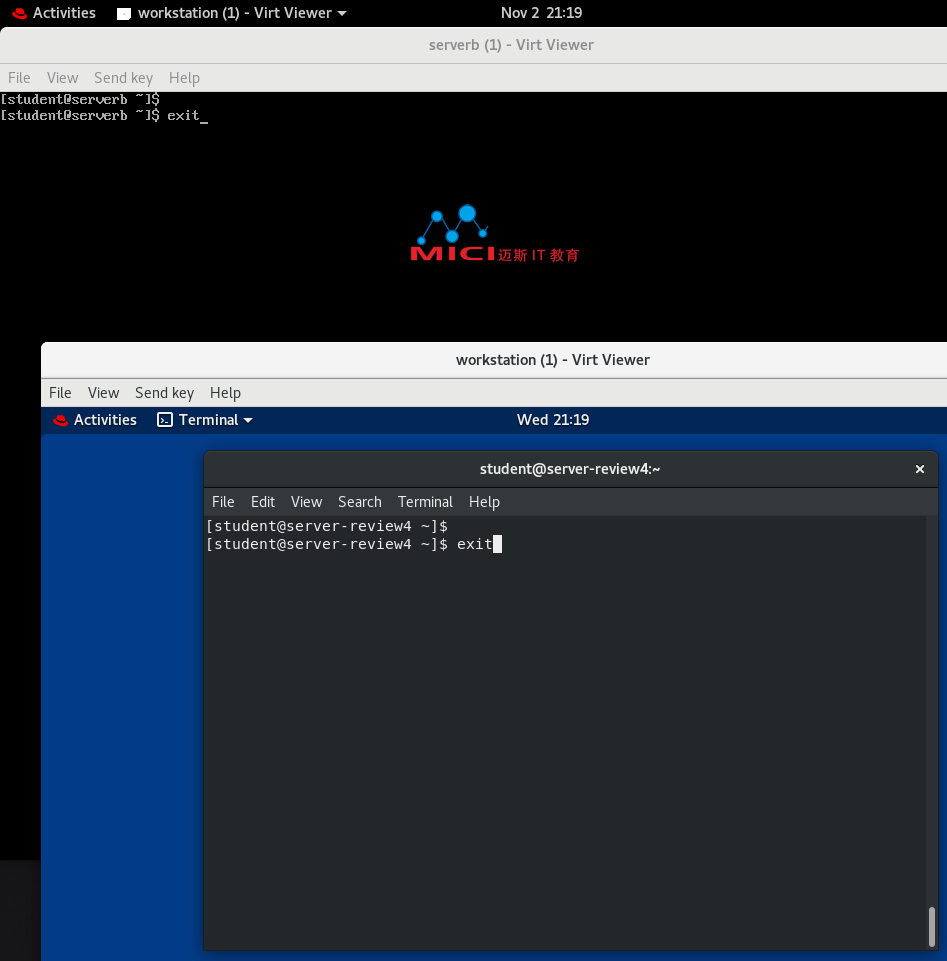This screenshot has height=961, width=947.
Task: Open Terminal menu in the terminal window
Action: 425,502
